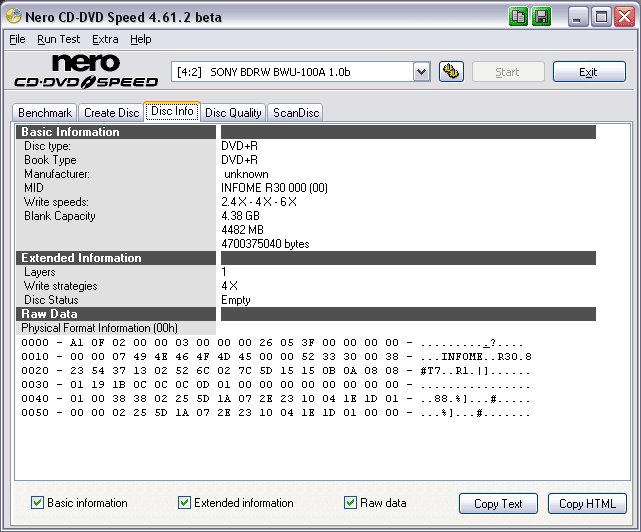Image resolution: width=641 pixels, height=532 pixels.
Task: Click the Copy Text button
Action: pyautogui.click(x=498, y=504)
